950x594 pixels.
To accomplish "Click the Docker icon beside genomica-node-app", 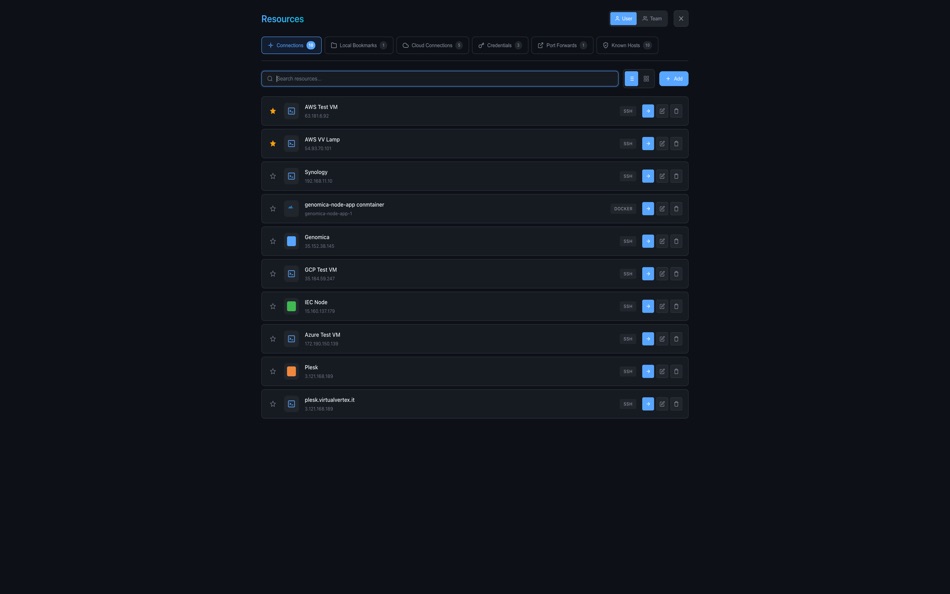I will point(289,207).
